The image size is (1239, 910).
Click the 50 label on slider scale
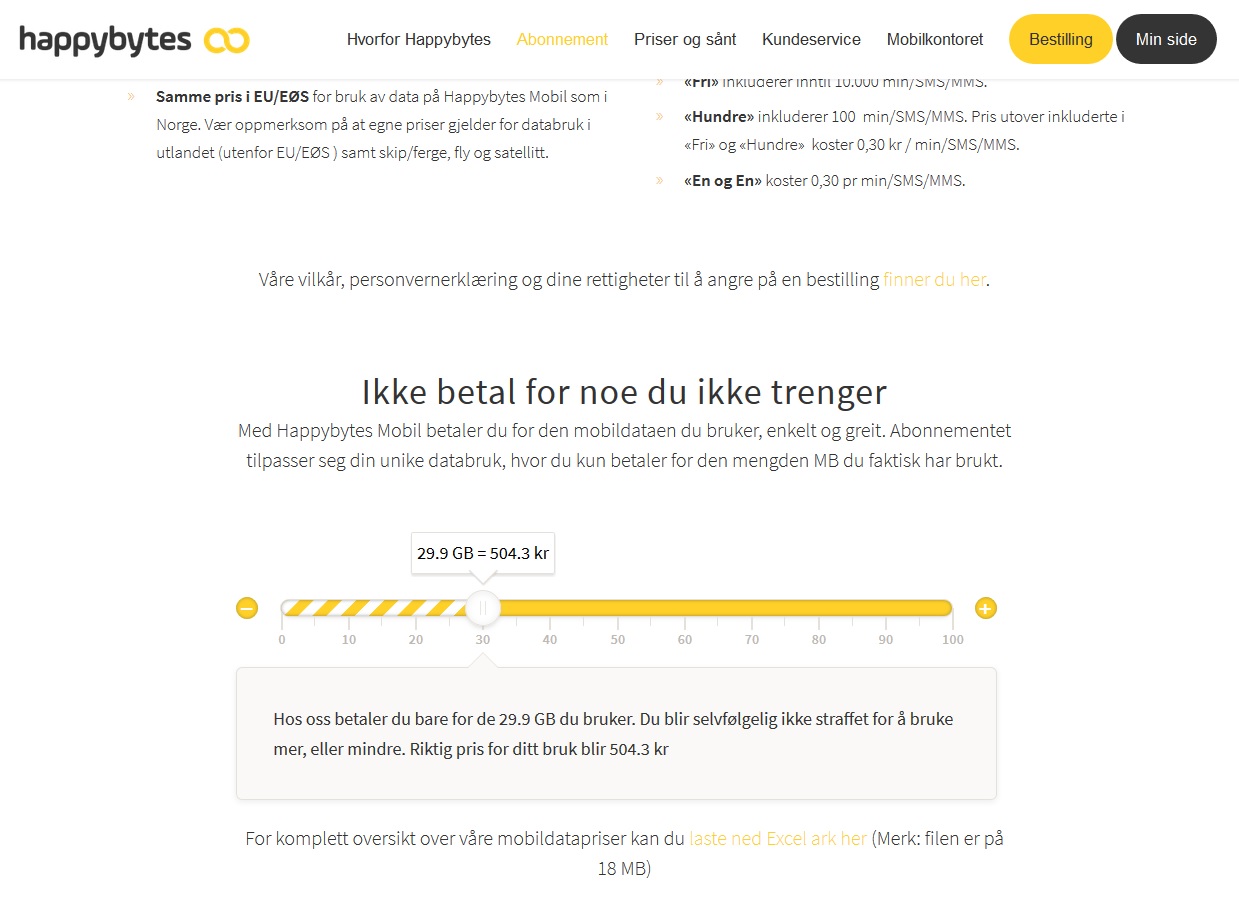coord(618,640)
